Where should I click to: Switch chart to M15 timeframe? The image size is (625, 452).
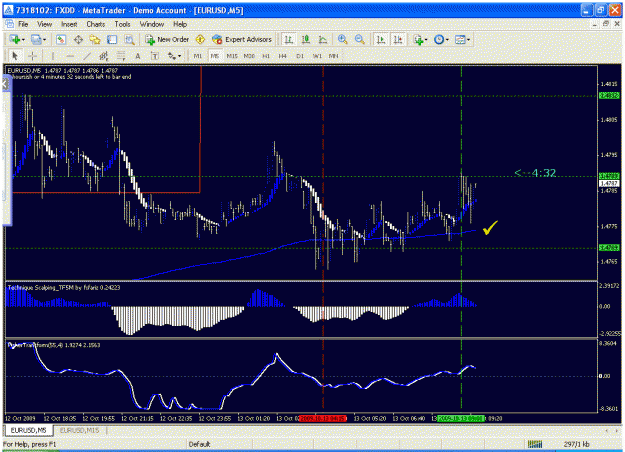tap(232, 56)
